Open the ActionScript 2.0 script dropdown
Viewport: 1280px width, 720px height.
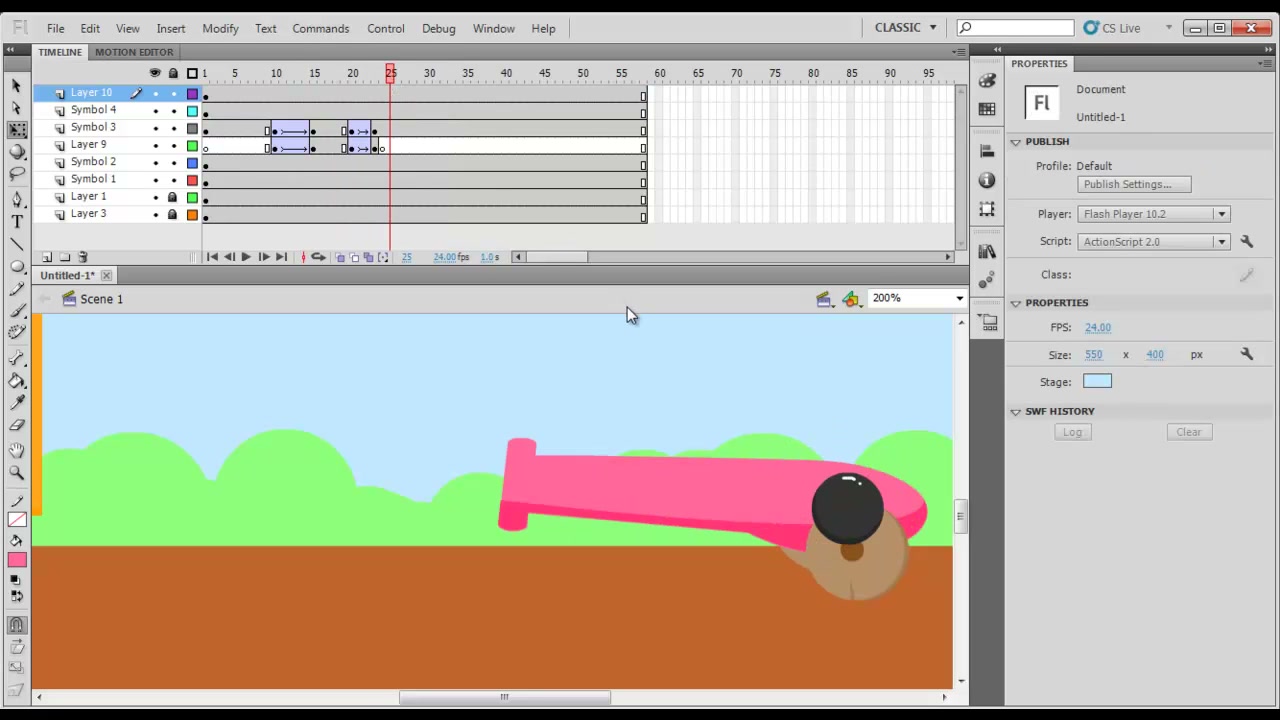point(1153,241)
